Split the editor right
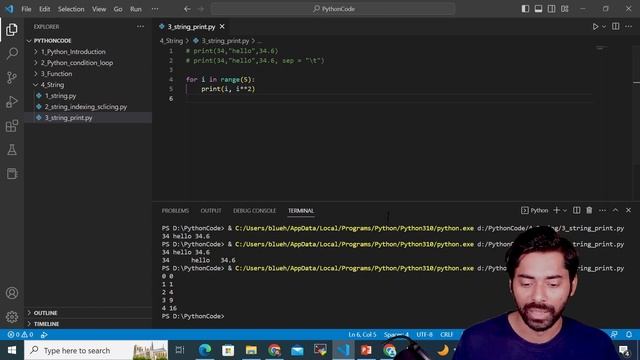 [x=616, y=27]
